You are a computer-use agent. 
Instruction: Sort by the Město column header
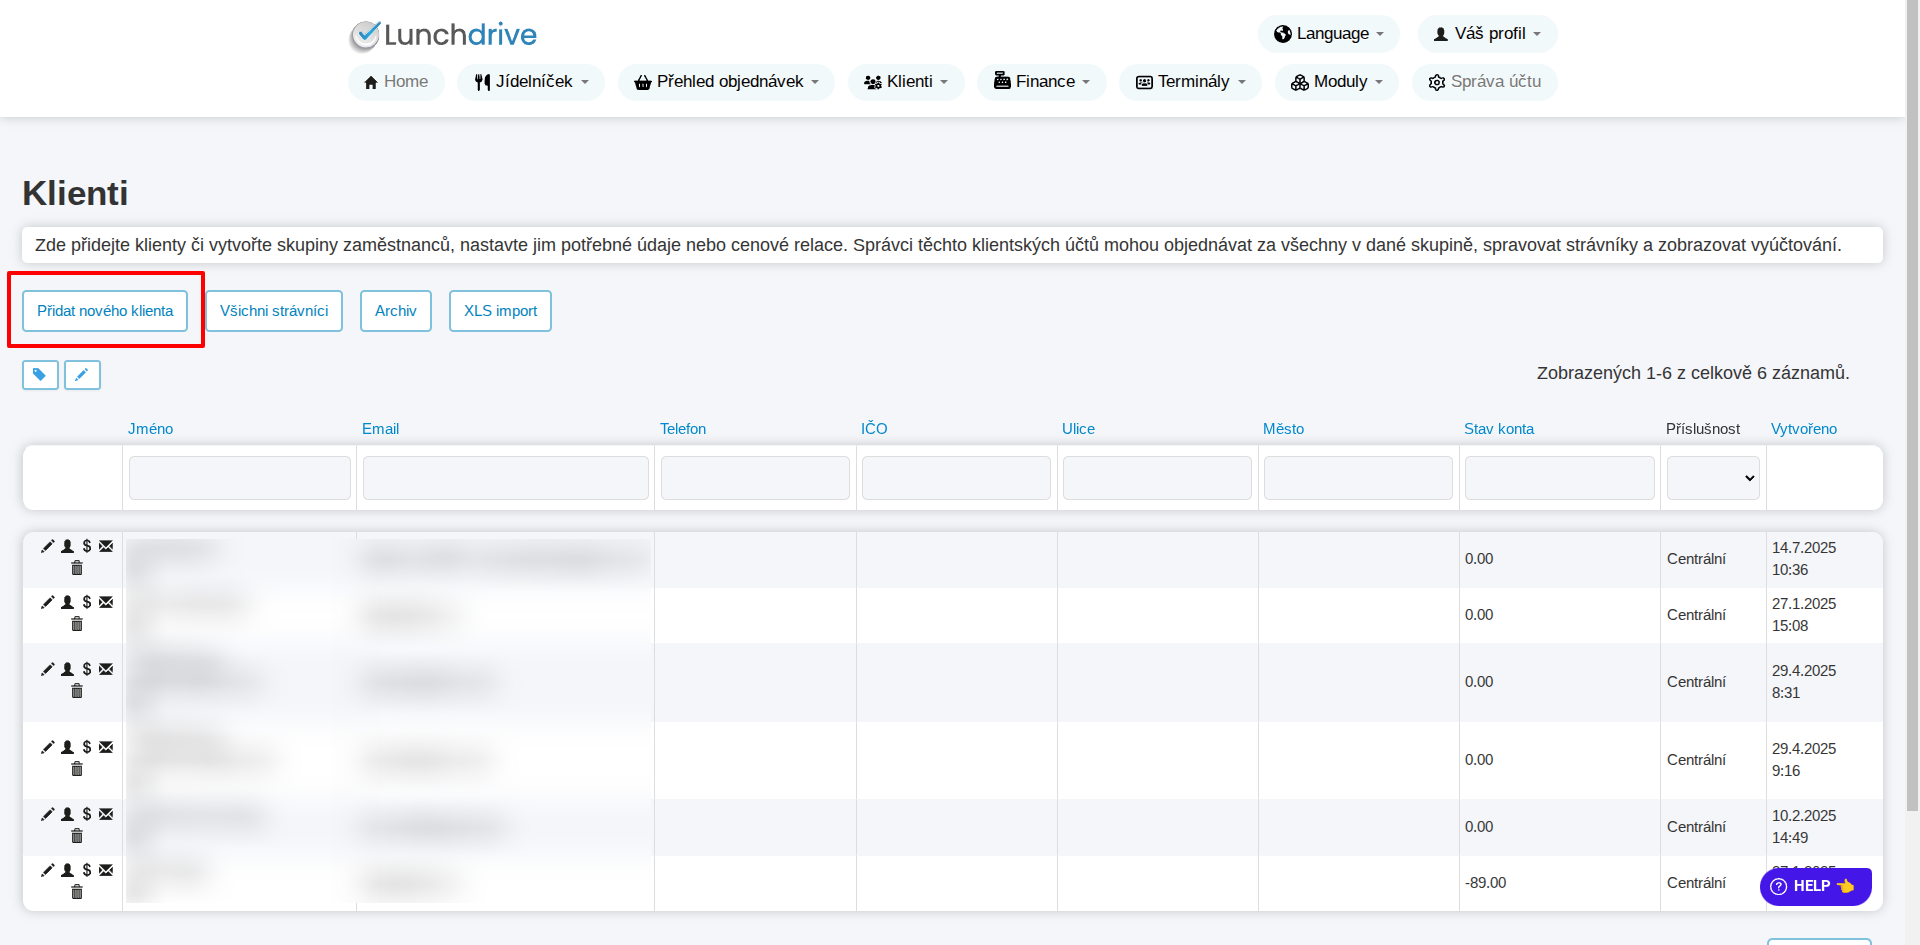tap(1283, 429)
